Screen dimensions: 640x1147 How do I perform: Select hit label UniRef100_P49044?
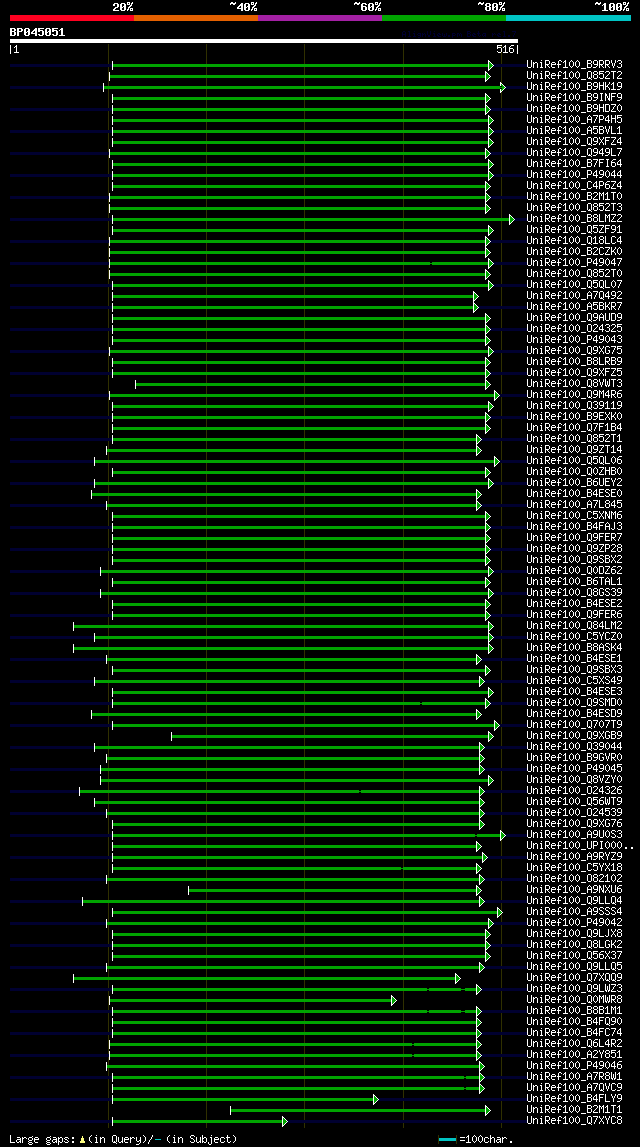click(574, 174)
